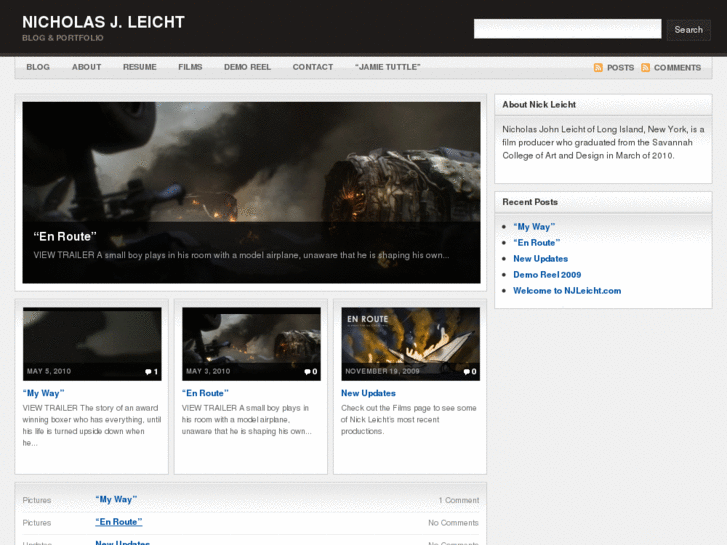Viewport: 727px width, 545px height.
Task: Click the Search button
Action: [689, 30]
